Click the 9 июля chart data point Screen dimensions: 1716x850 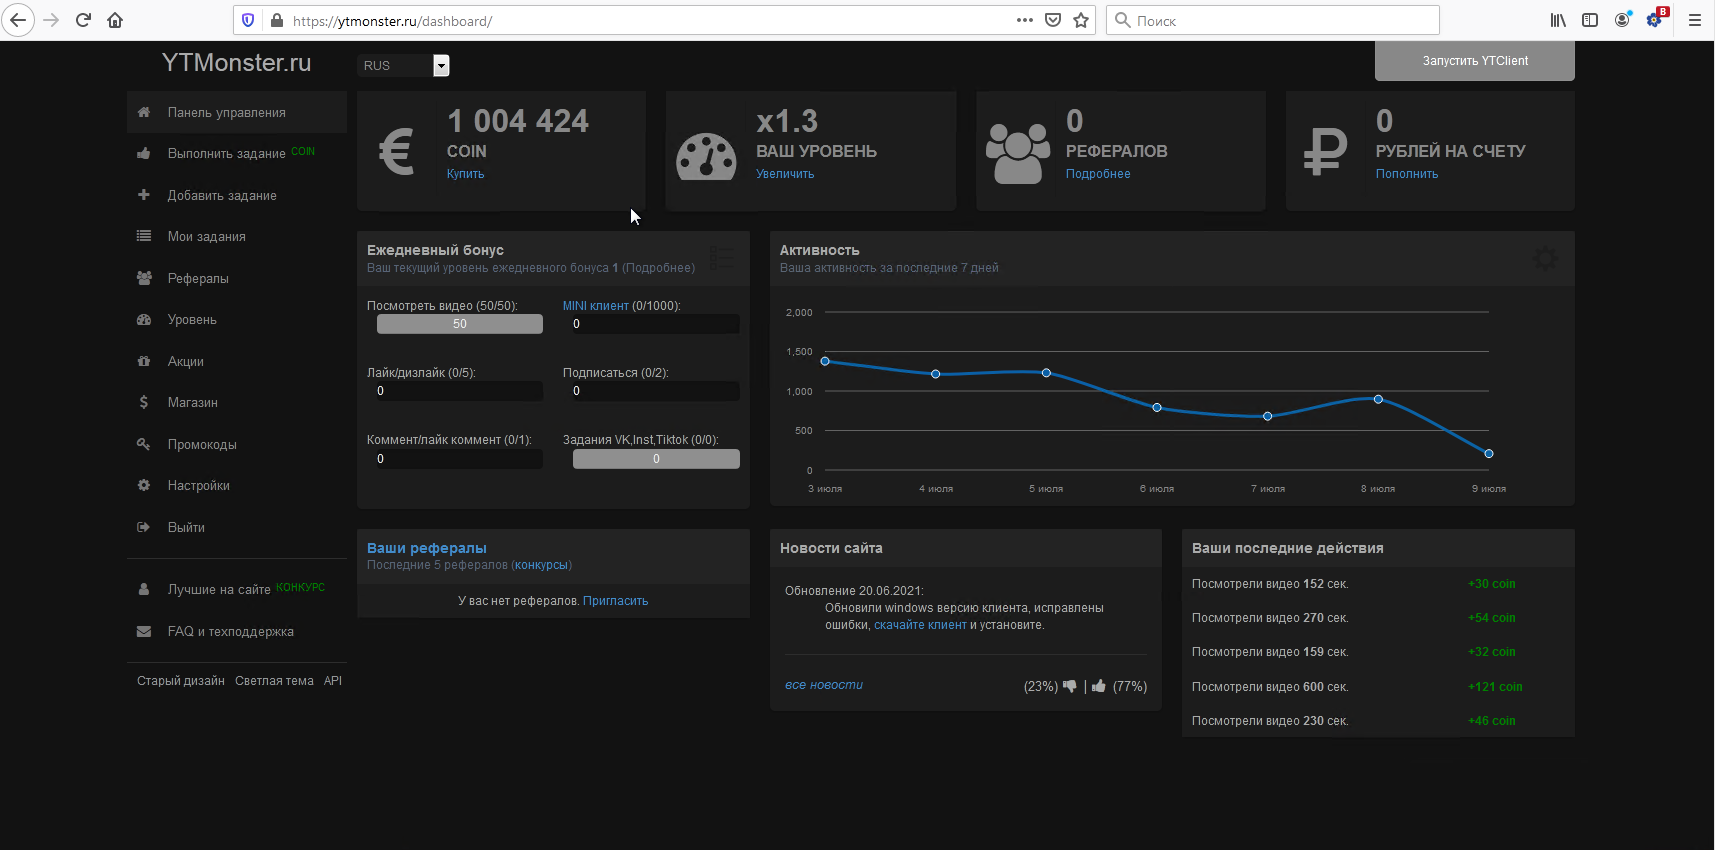coord(1489,454)
